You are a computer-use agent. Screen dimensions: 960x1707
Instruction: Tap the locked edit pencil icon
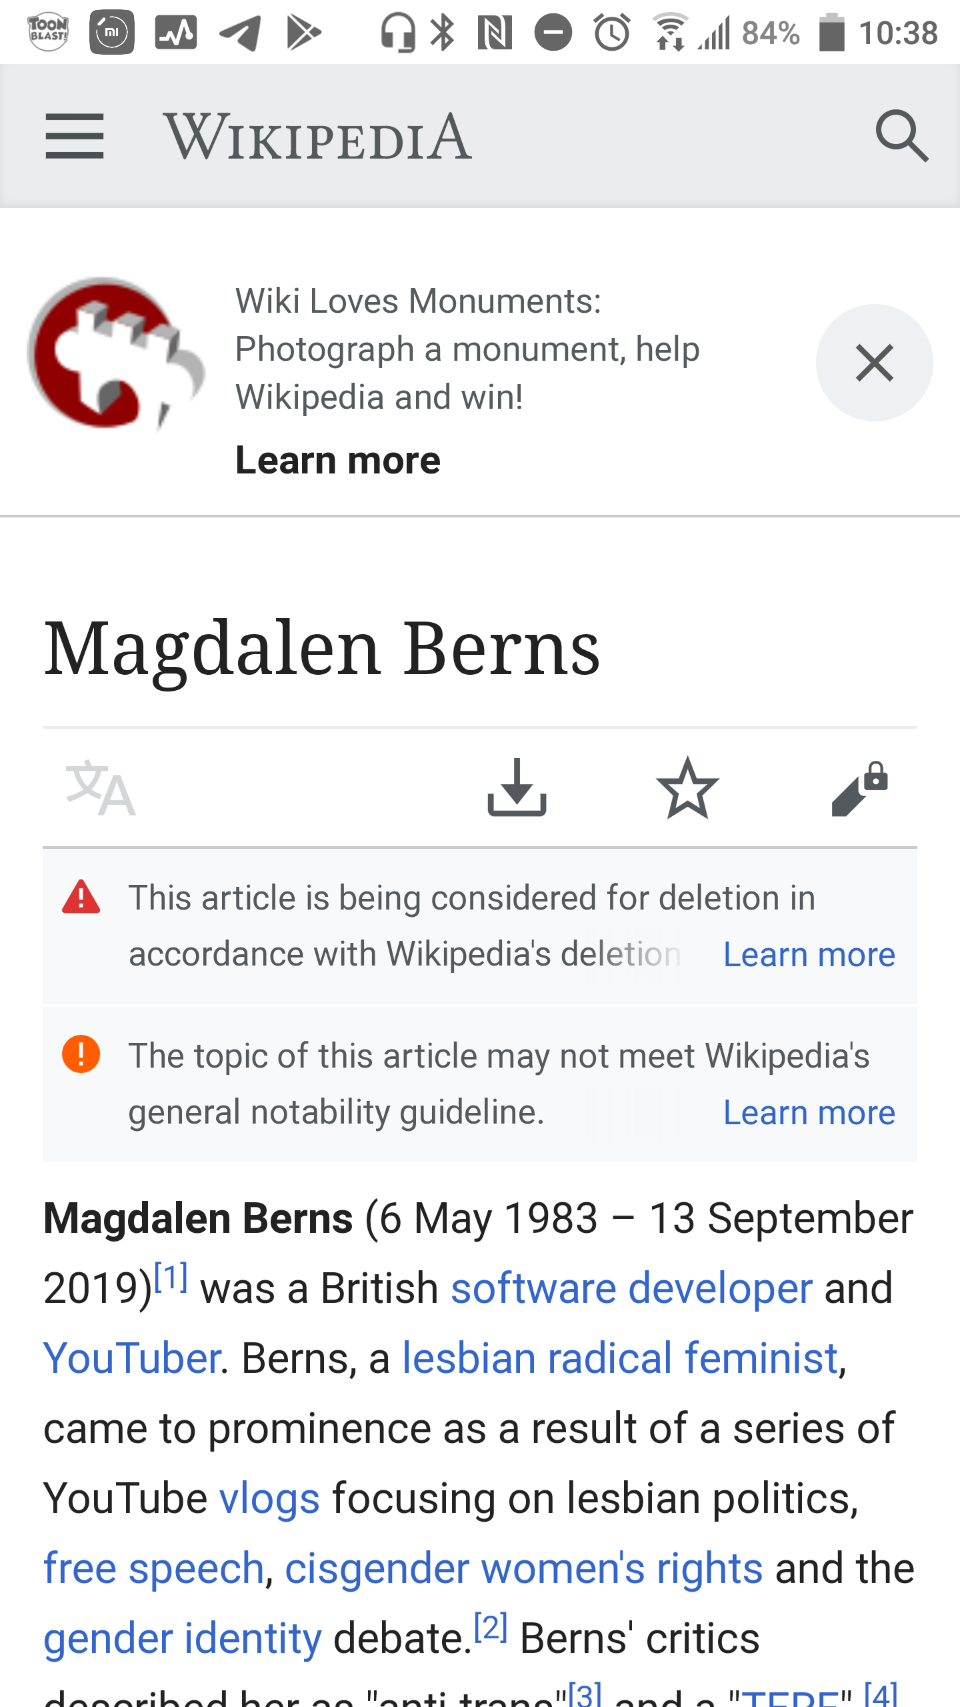pos(859,788)
